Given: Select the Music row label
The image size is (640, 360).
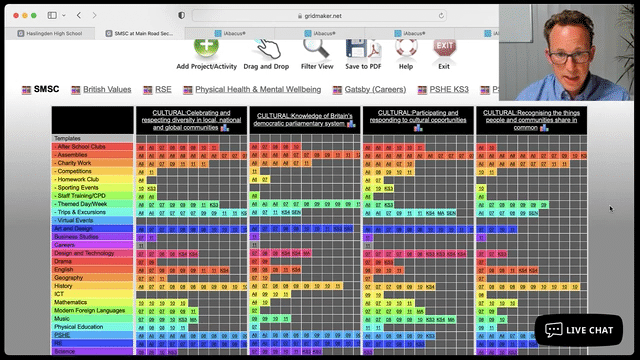Looking at the screenshot, I should point(93,318).
